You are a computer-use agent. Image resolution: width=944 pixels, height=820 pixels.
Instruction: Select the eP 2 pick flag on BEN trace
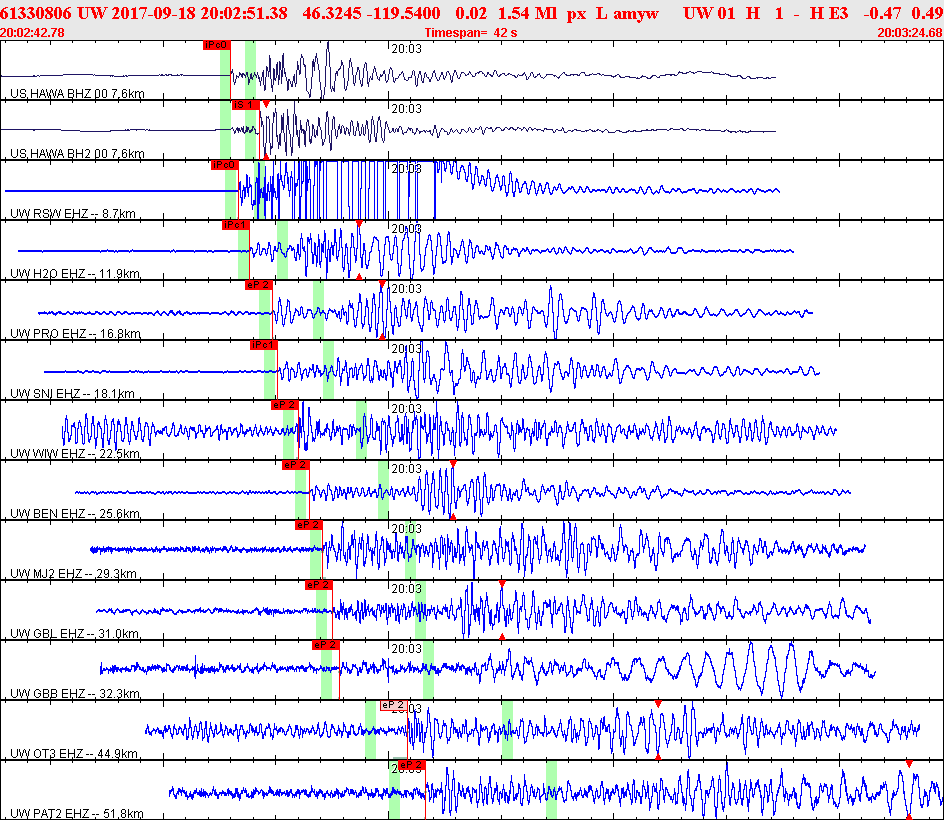click(x=296, y=465)
